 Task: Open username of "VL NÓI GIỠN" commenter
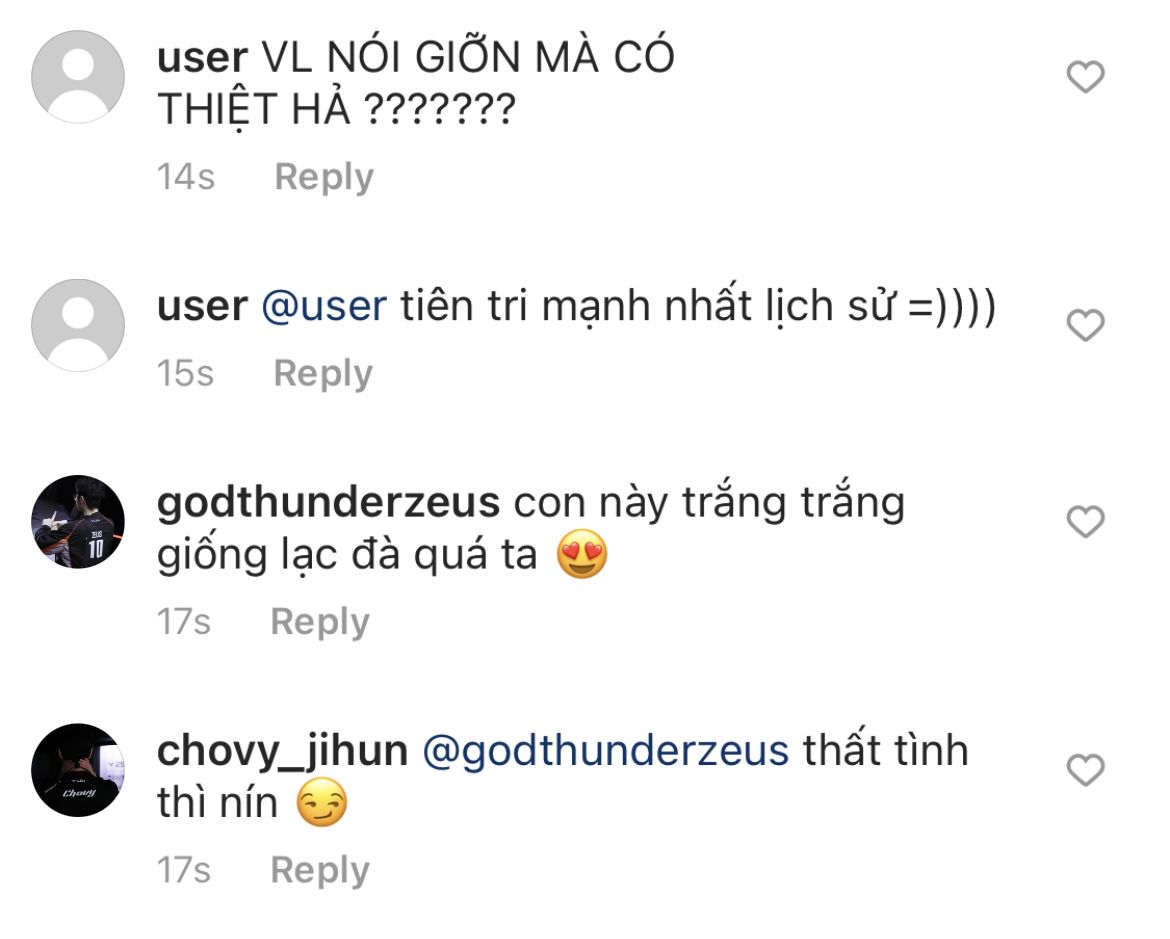(202, 58)
